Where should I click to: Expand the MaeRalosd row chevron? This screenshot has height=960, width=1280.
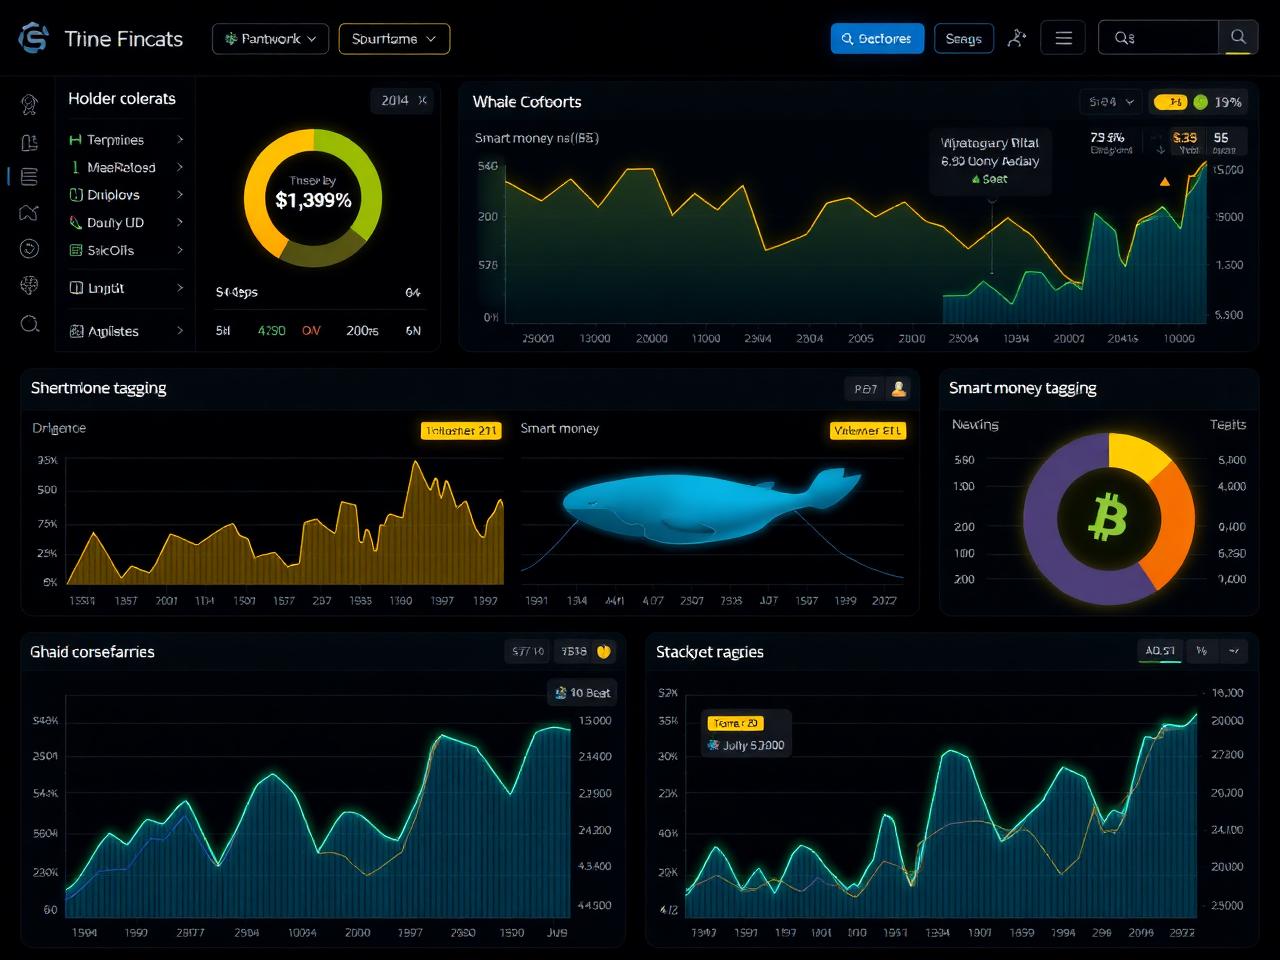(180, 167)
